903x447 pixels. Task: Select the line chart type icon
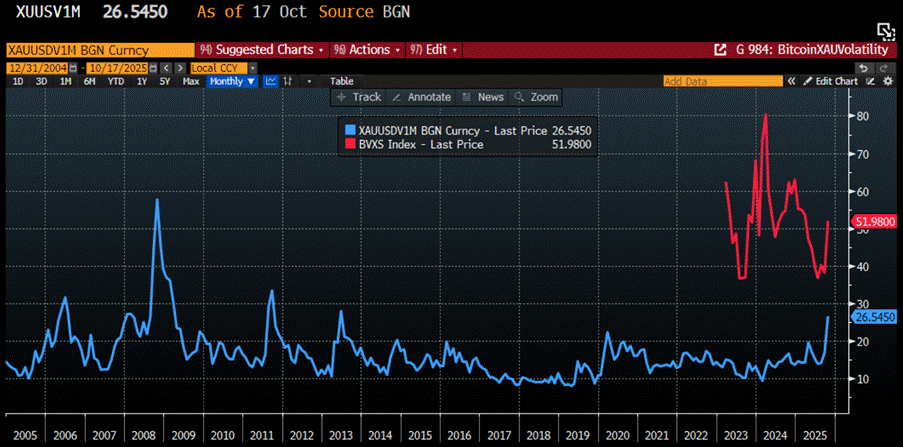point(271,81)
